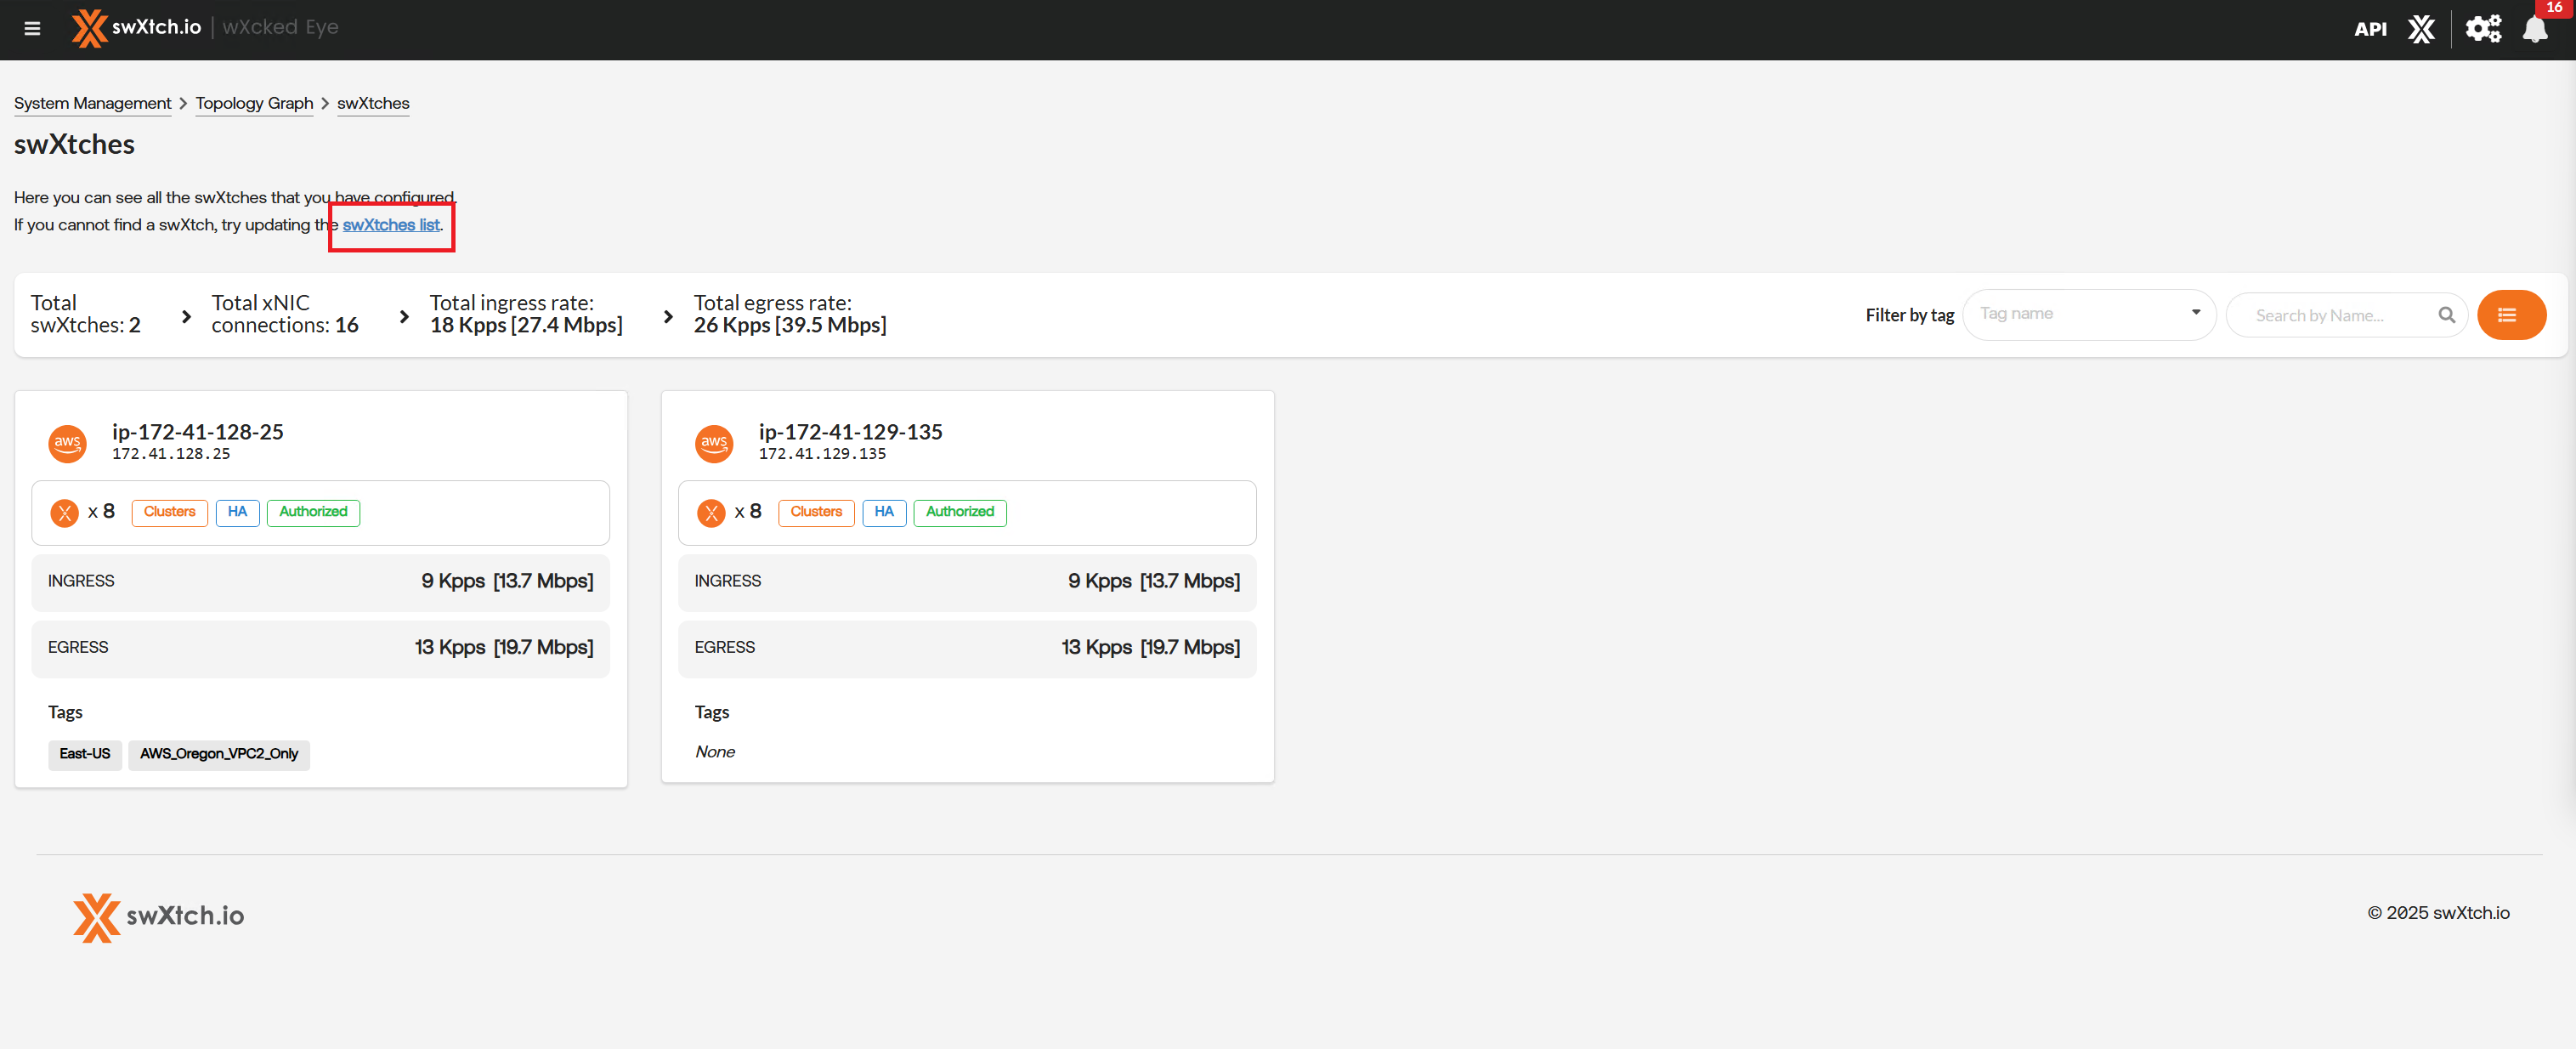Click AWS icon on ip-172-41-128-25 card
Screen dimensions: 2576x1049
(67, 442)
